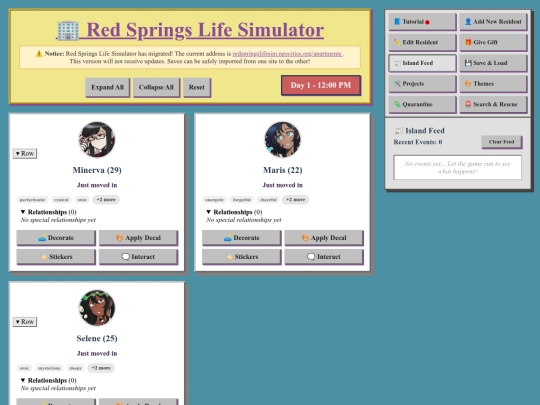The width and height of the screenshot is (540, 405).
Task: Click the building icon in the title
Action: tap(68, 31)
